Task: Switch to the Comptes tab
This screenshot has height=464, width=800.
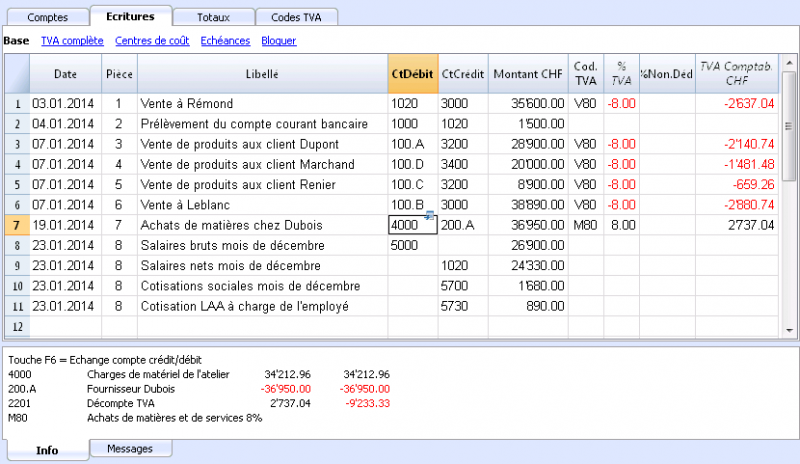Action: point(47,17)
